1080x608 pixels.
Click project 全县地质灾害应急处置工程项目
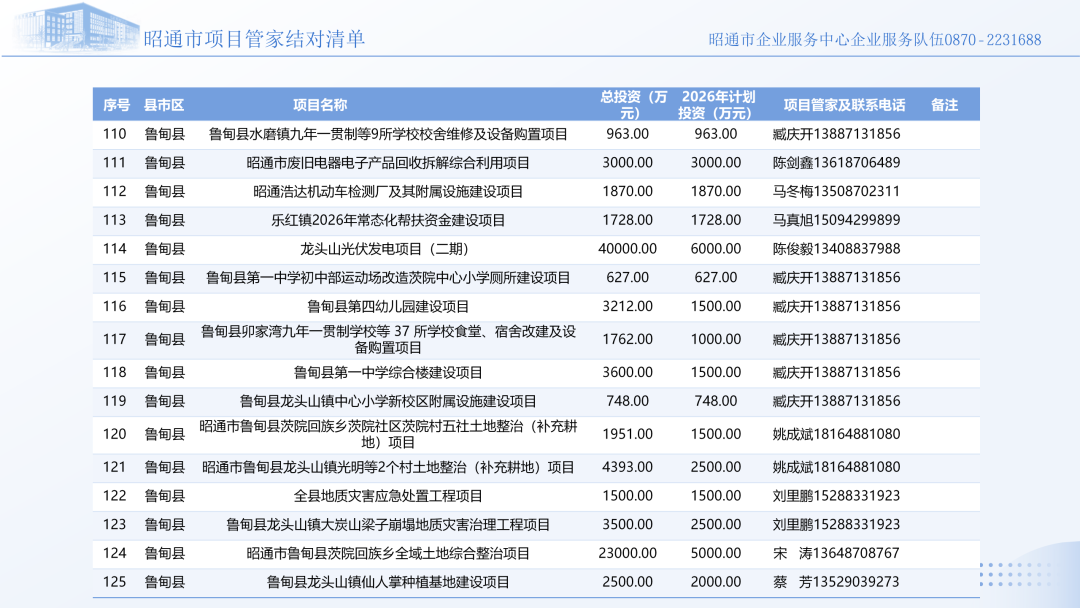(x=388, y=496)
